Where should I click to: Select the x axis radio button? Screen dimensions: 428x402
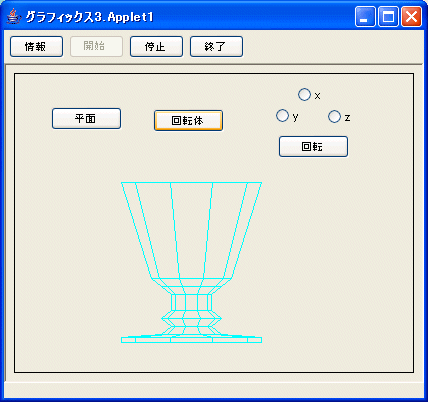(304, 95)
